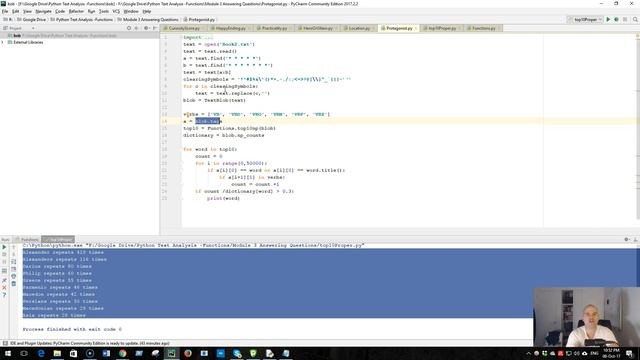Open the Tools menu
The width and height of the screenshot is (640, 360).
[x=104, y=11]
